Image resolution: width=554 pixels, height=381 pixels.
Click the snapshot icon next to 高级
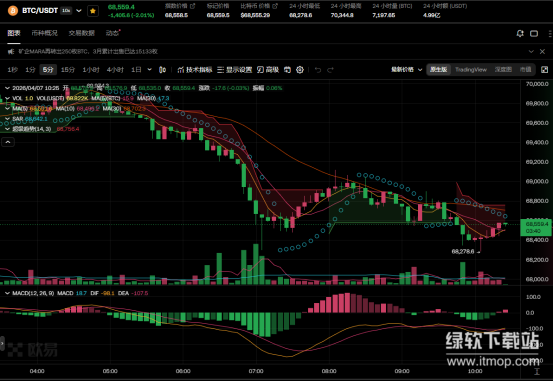click(288, 70)
